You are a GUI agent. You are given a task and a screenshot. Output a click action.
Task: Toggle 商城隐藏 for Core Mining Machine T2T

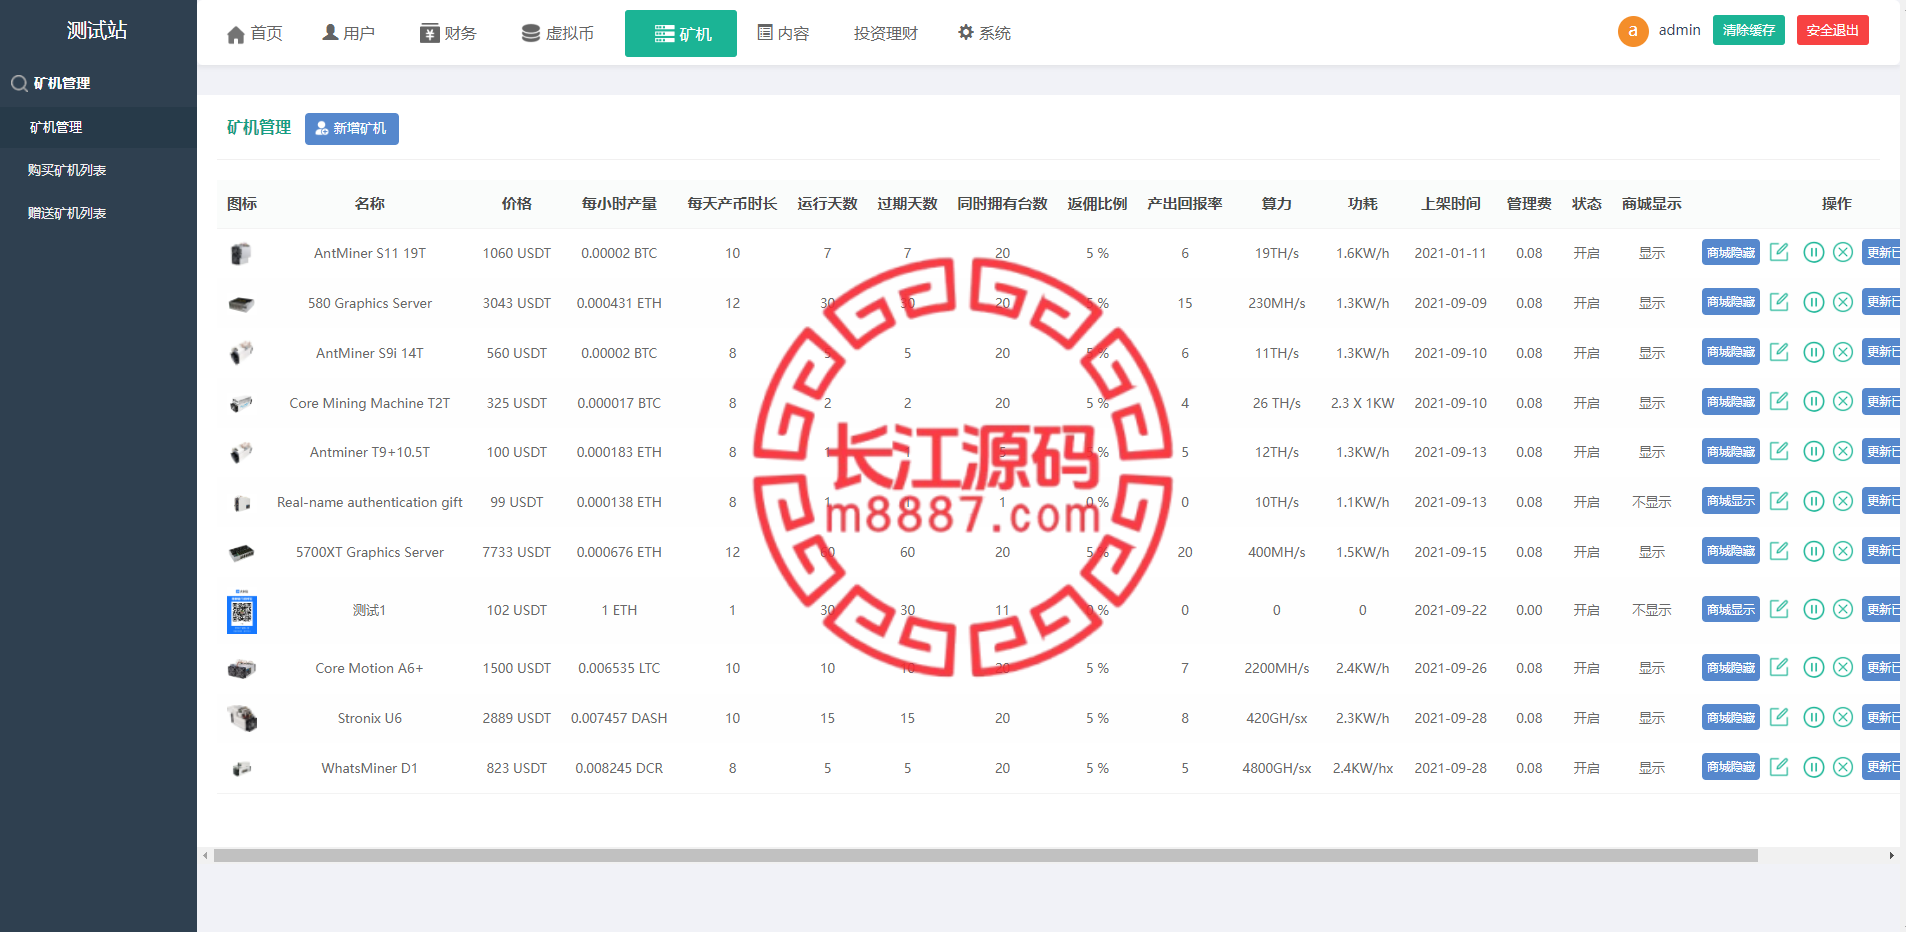click(x=1731, y=402)
